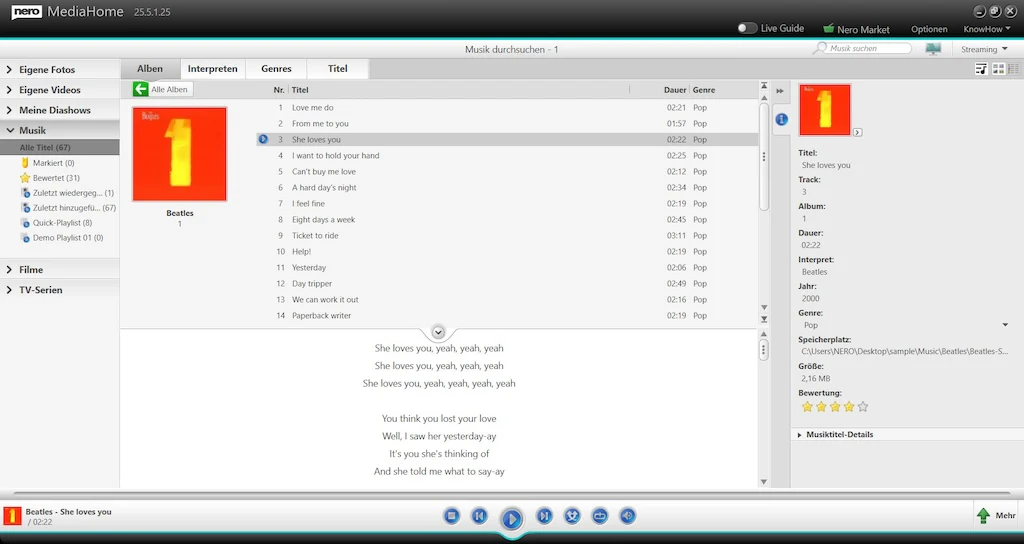Set rating to three stars

835,407
